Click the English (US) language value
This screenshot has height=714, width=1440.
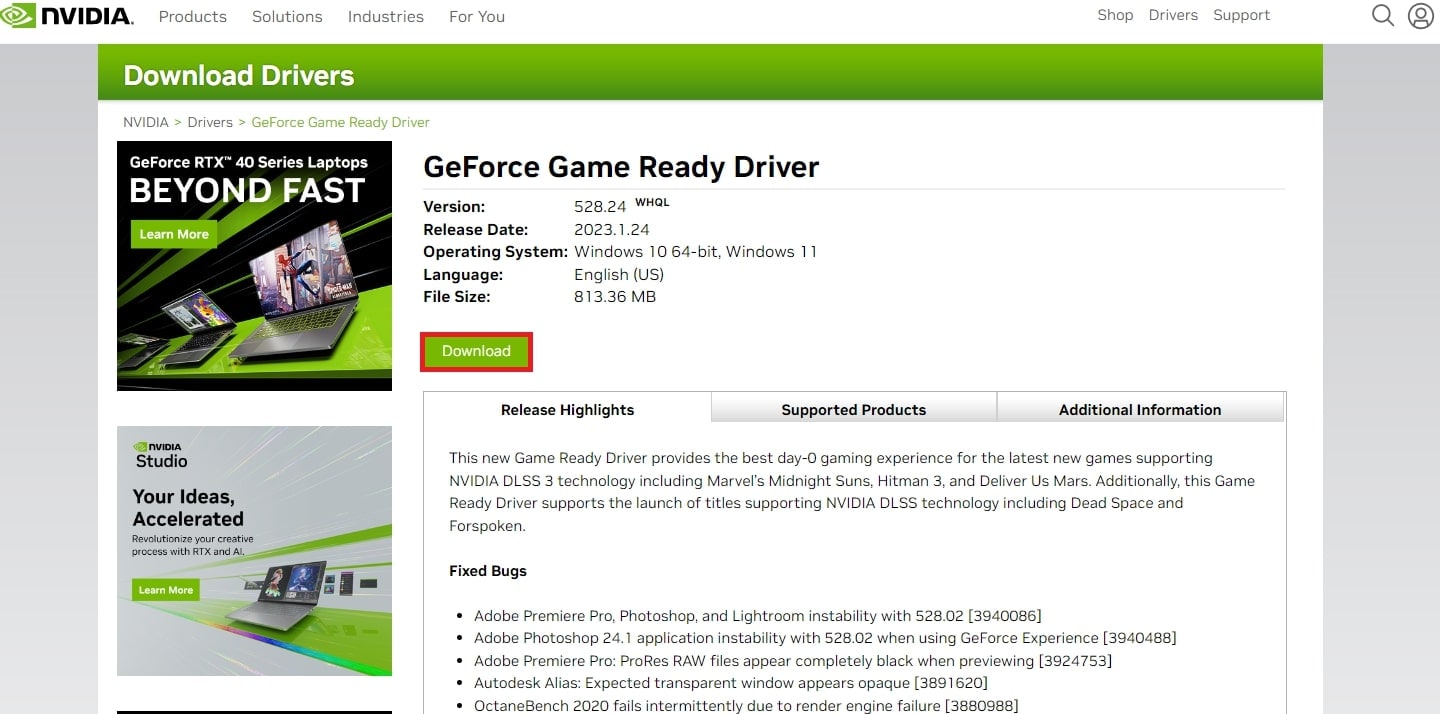pos(619,274)
